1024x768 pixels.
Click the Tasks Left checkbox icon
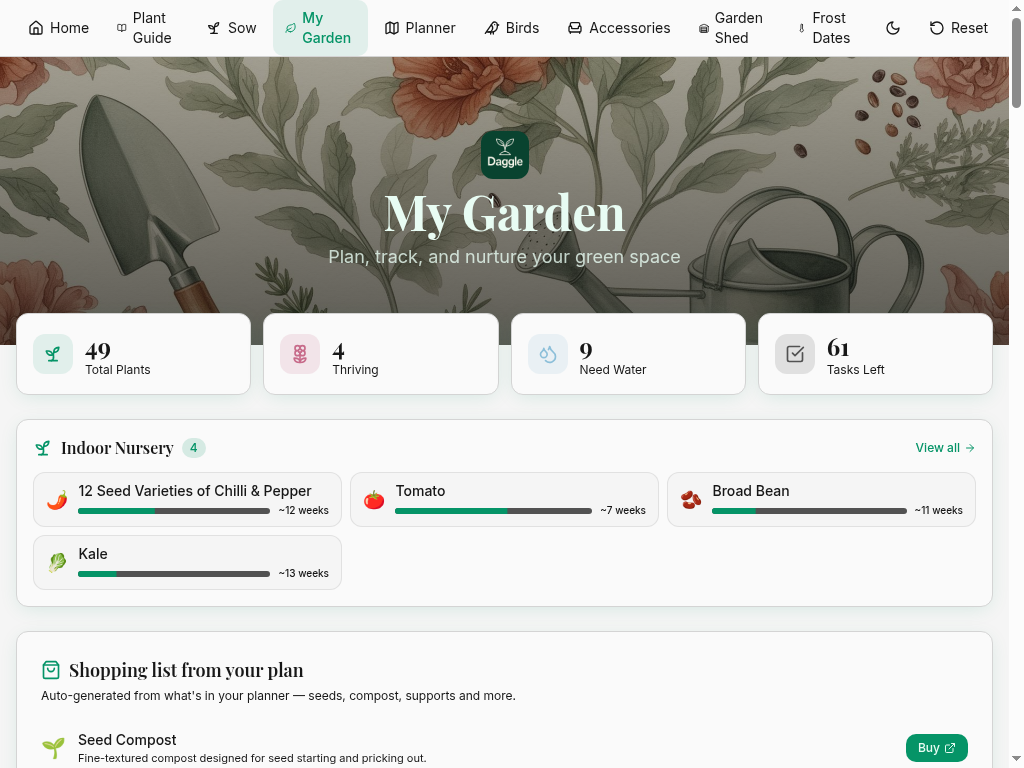[795, 354]
